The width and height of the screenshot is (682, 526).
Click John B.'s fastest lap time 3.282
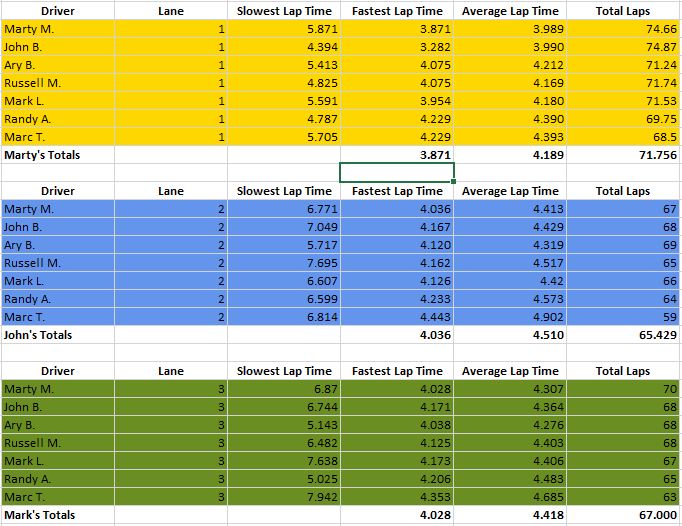pos(397,47)
